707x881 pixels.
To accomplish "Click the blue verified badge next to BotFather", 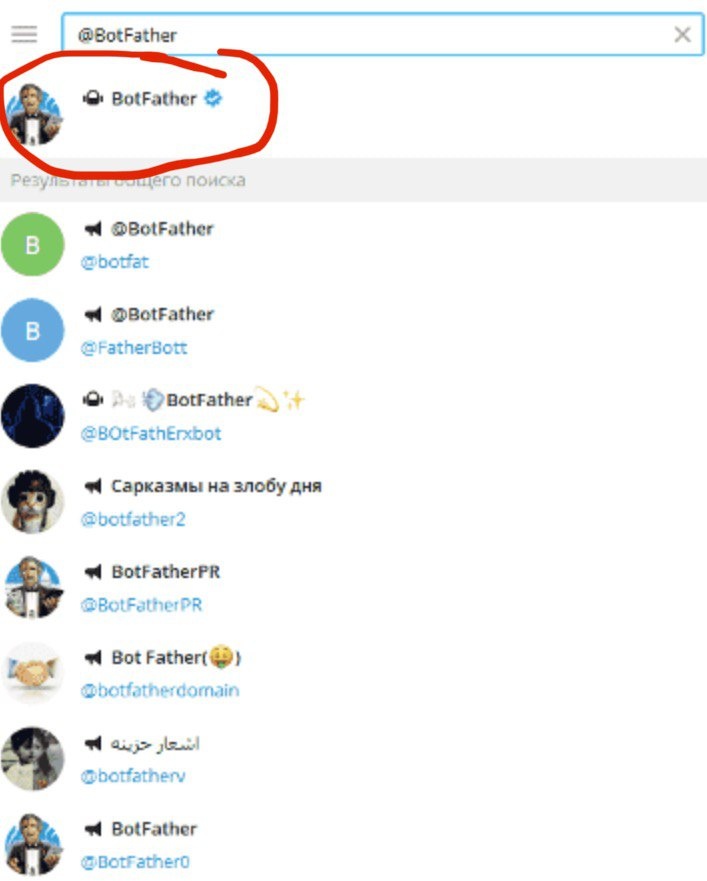I will [213, 98].
